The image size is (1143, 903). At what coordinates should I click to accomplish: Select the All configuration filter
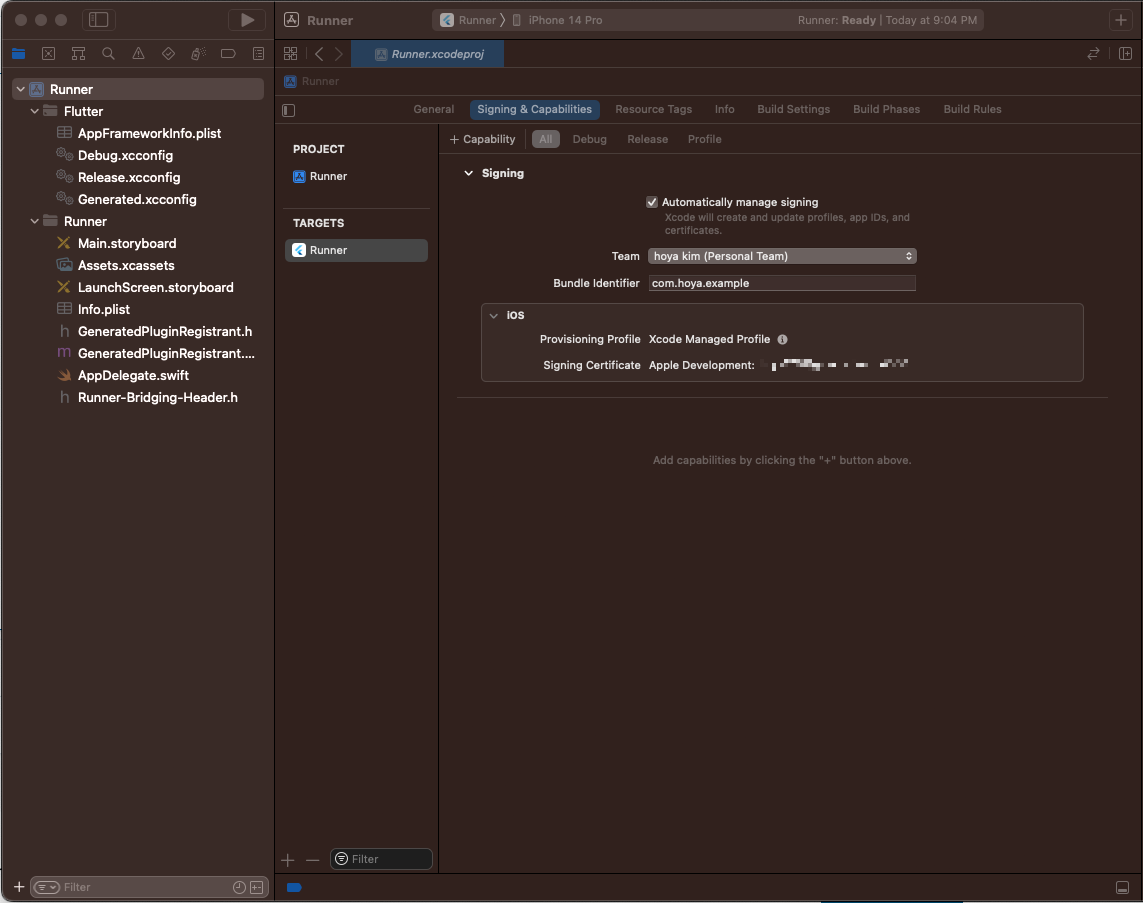545,139
